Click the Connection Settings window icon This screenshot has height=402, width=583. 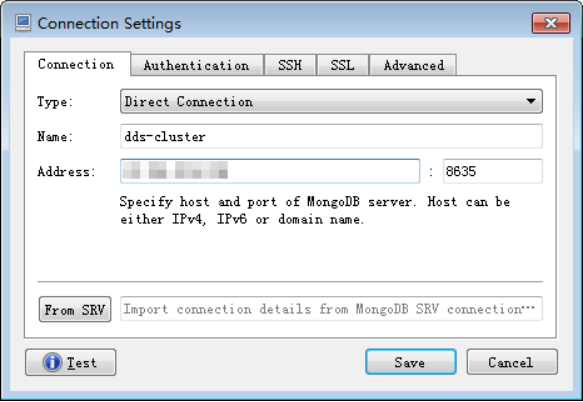point(23,23)
